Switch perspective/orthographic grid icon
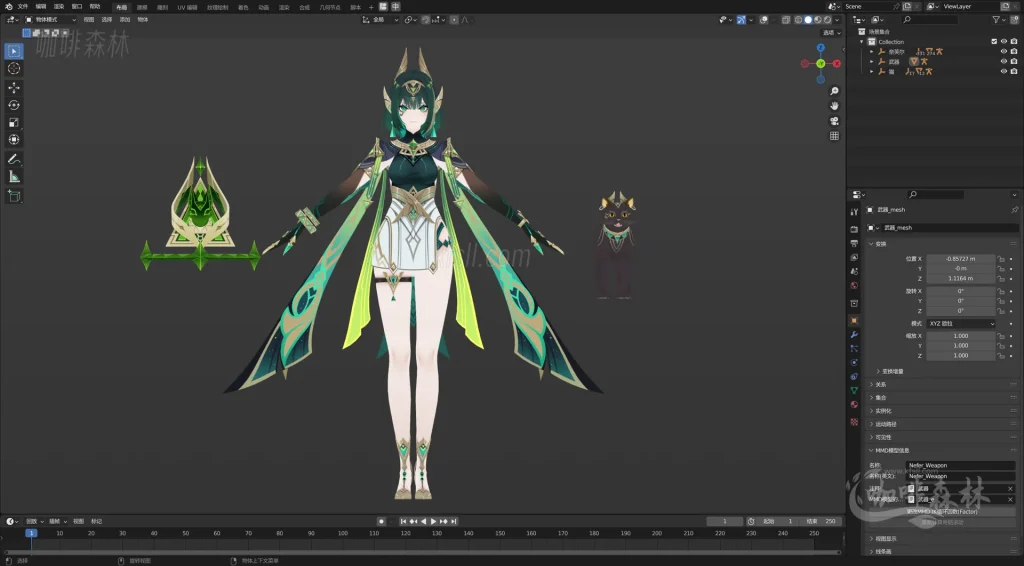 point(834,136)
